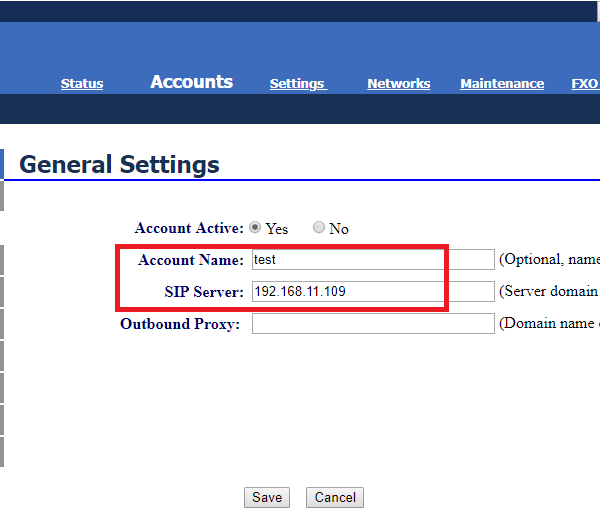Go to the Settings tab
The width and height of the screenshot is (600, 516).
pos(297,84)
